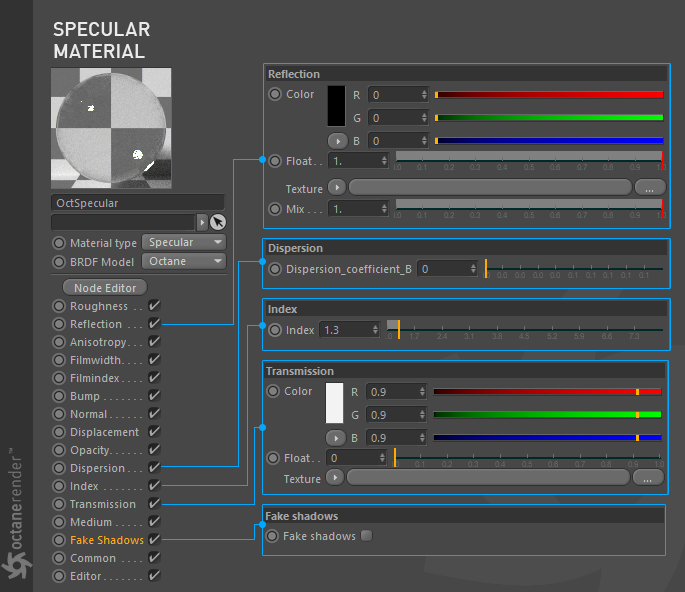Open Reflection Texture browse (...) button
Image resolution: width=685 pixels, height=592 pixels.
click(x=650, y=188)
